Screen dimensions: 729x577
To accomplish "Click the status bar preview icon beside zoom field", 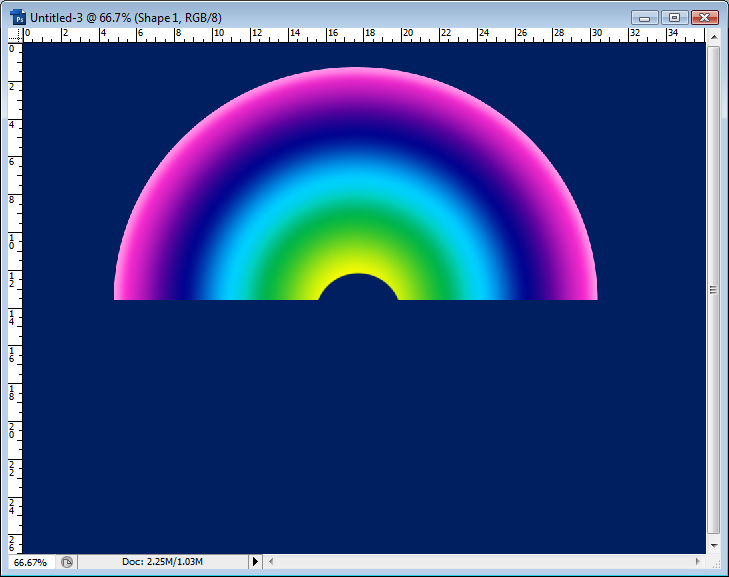I will [x=67, y=562].
